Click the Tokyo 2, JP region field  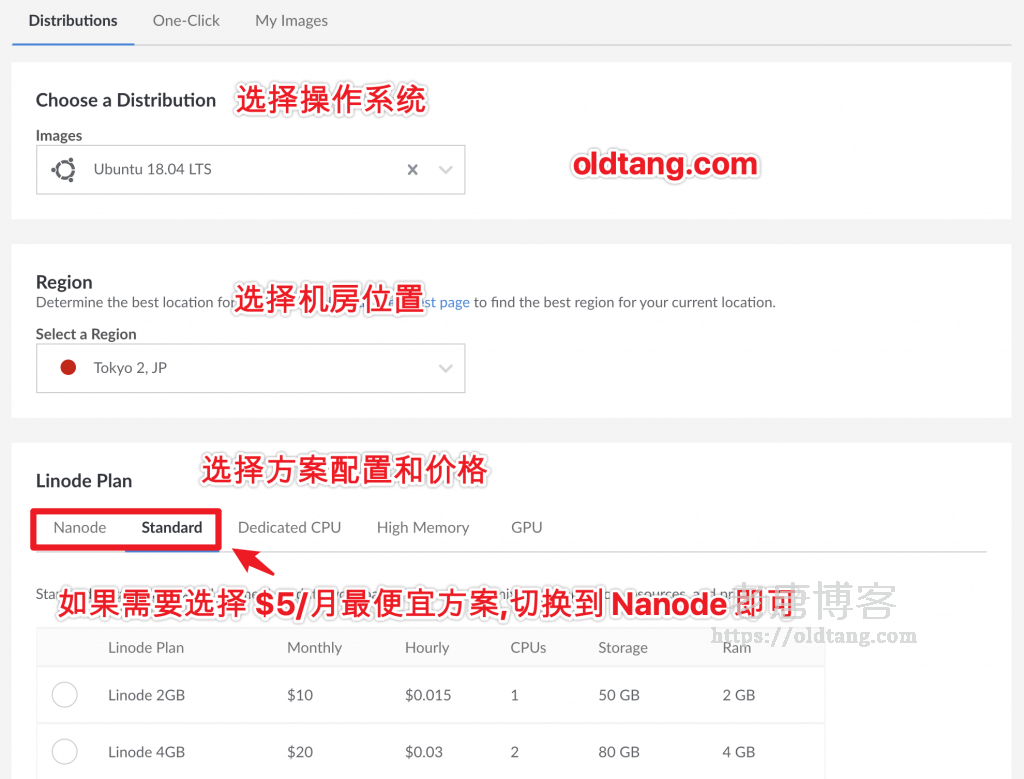(251, 368)
